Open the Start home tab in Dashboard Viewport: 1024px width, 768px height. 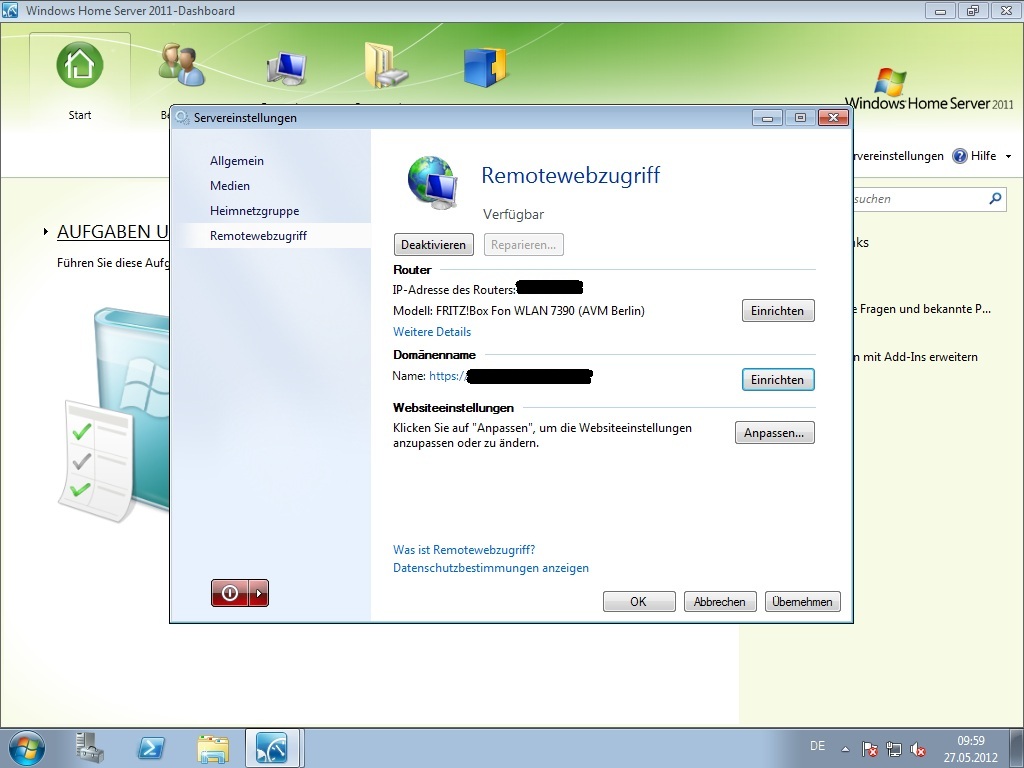80,80
